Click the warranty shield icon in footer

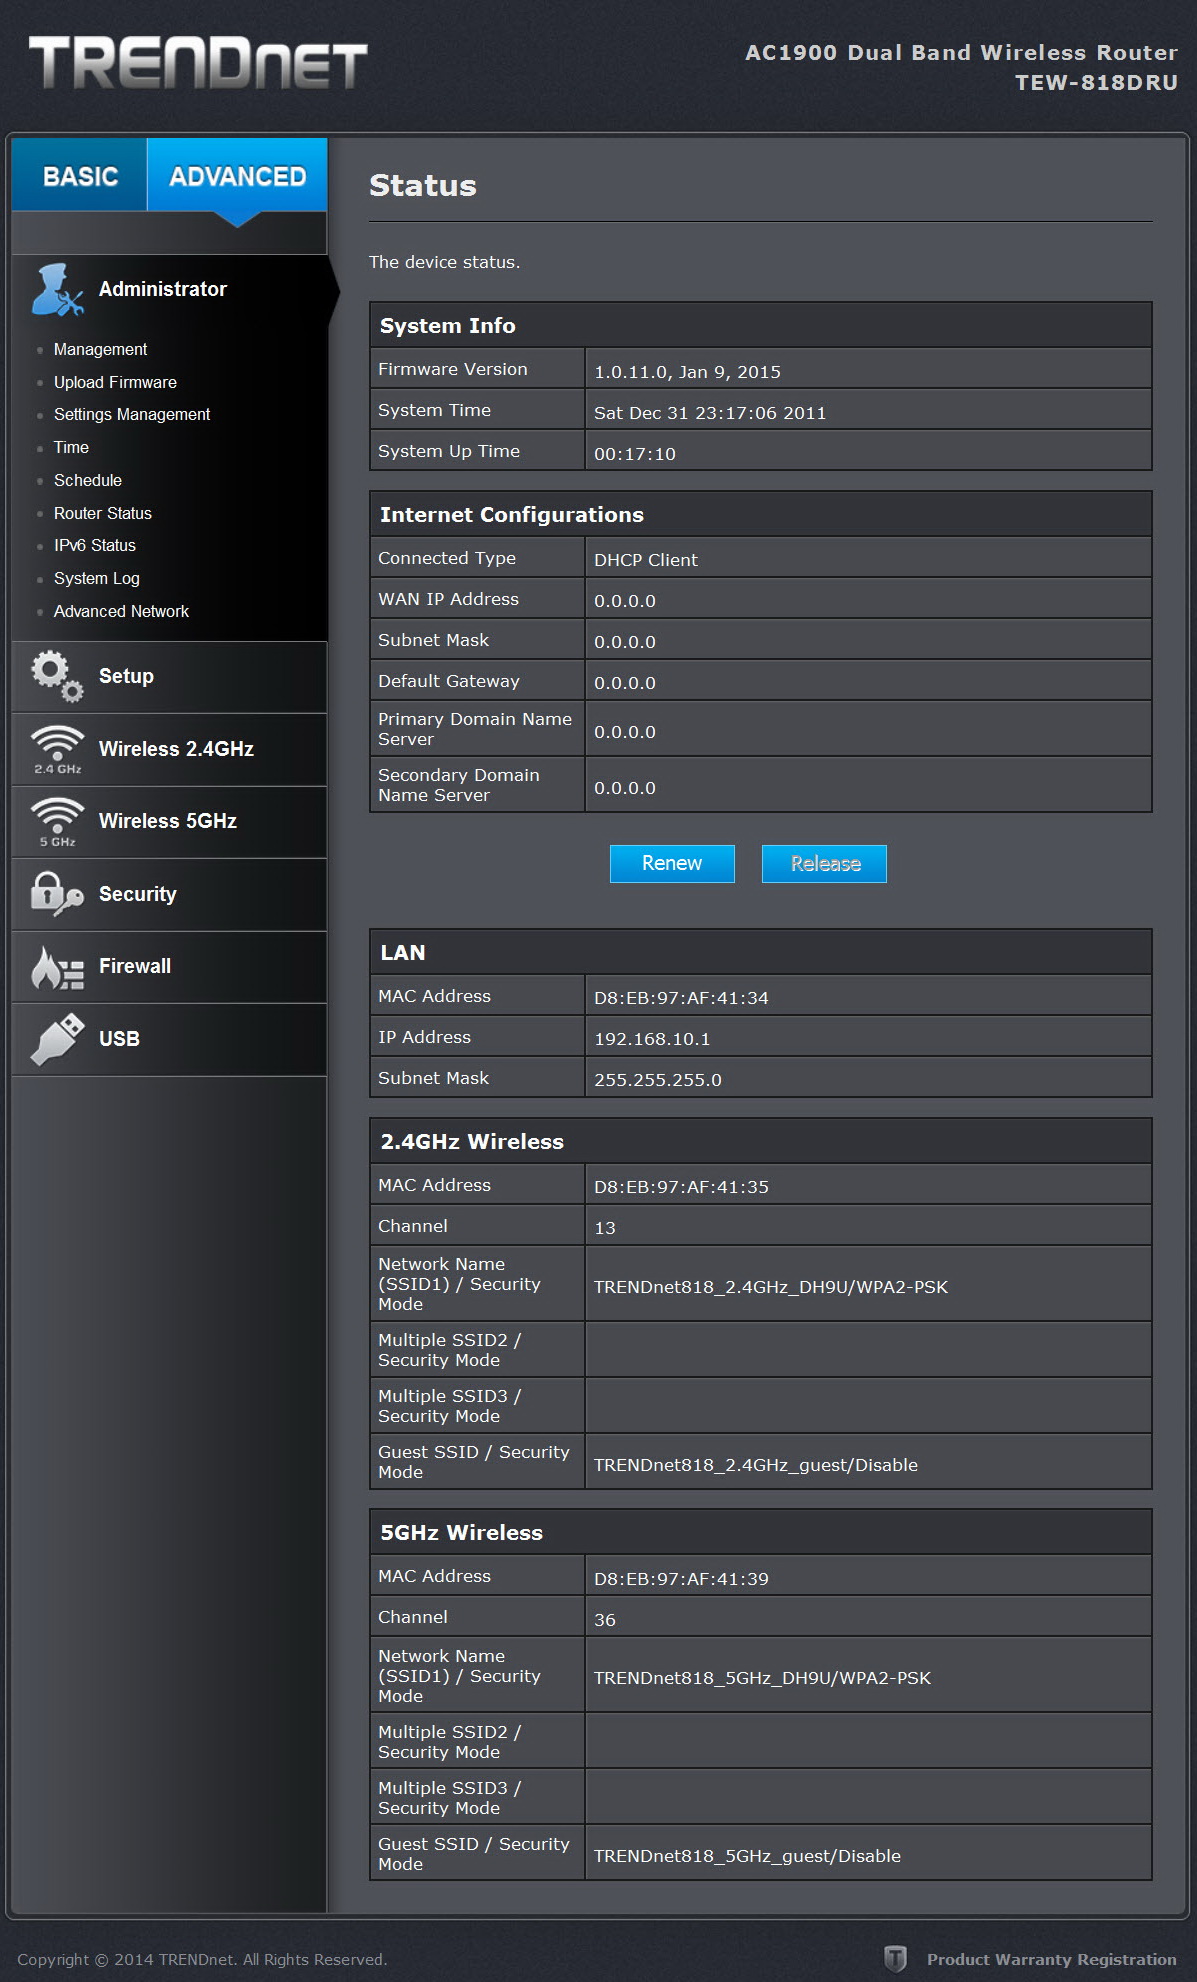(895, 1959)
